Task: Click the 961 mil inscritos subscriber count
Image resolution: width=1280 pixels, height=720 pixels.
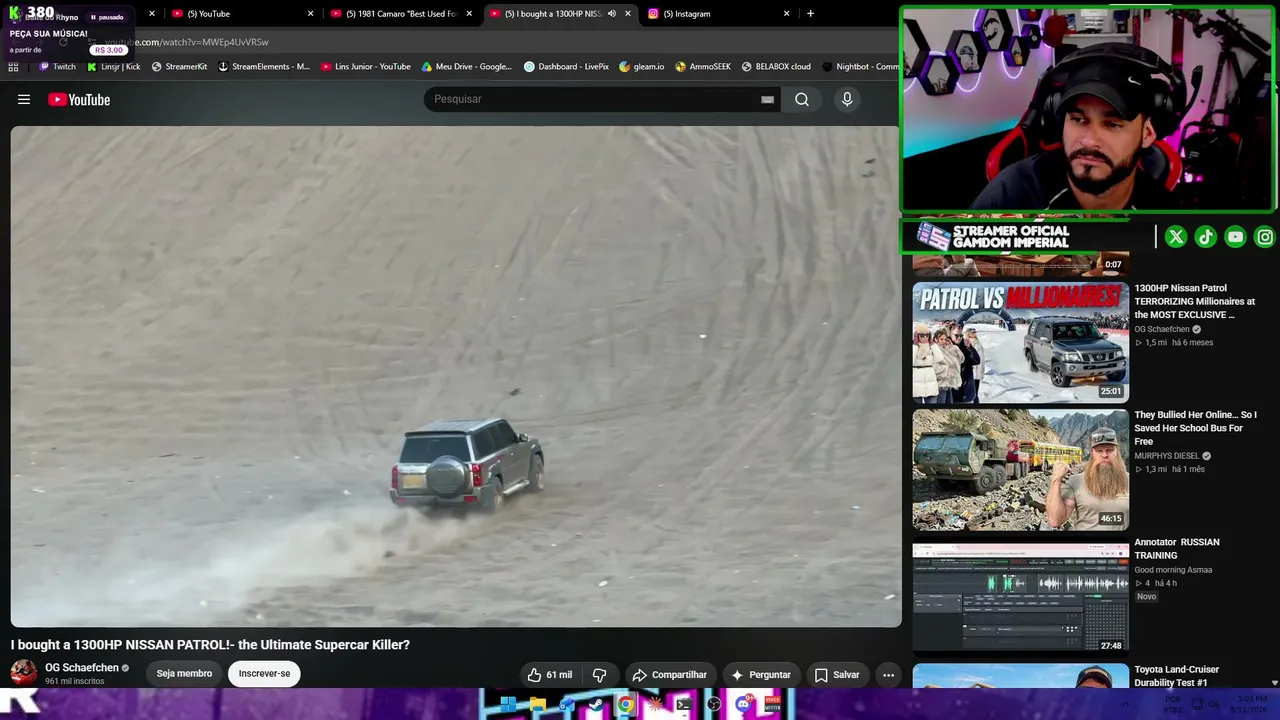Action: (x=74, y=682)
